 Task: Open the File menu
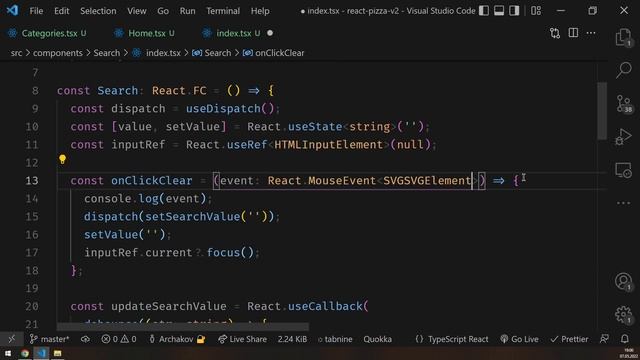point(36,11)
